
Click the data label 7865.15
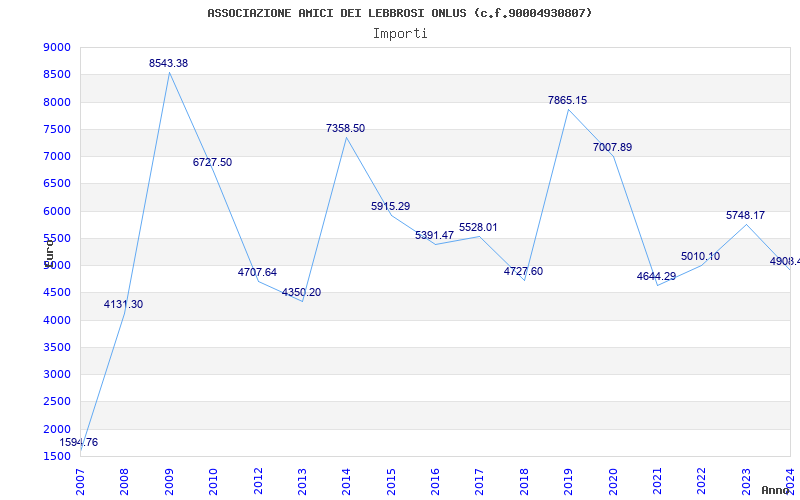[x=567, y=101]
